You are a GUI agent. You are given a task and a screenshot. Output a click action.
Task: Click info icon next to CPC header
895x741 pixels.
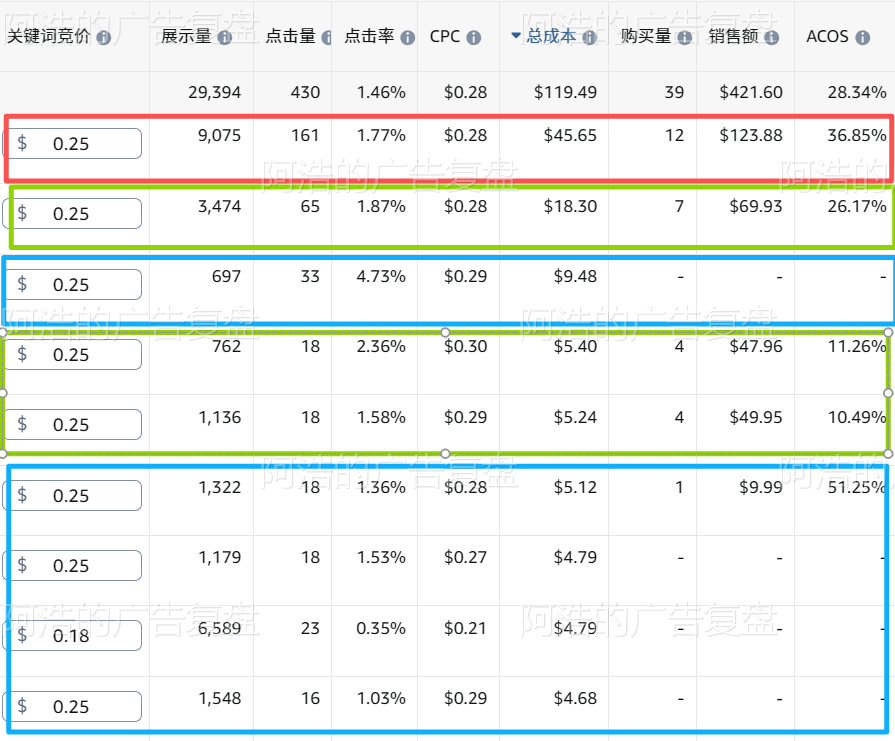(474, 38)
